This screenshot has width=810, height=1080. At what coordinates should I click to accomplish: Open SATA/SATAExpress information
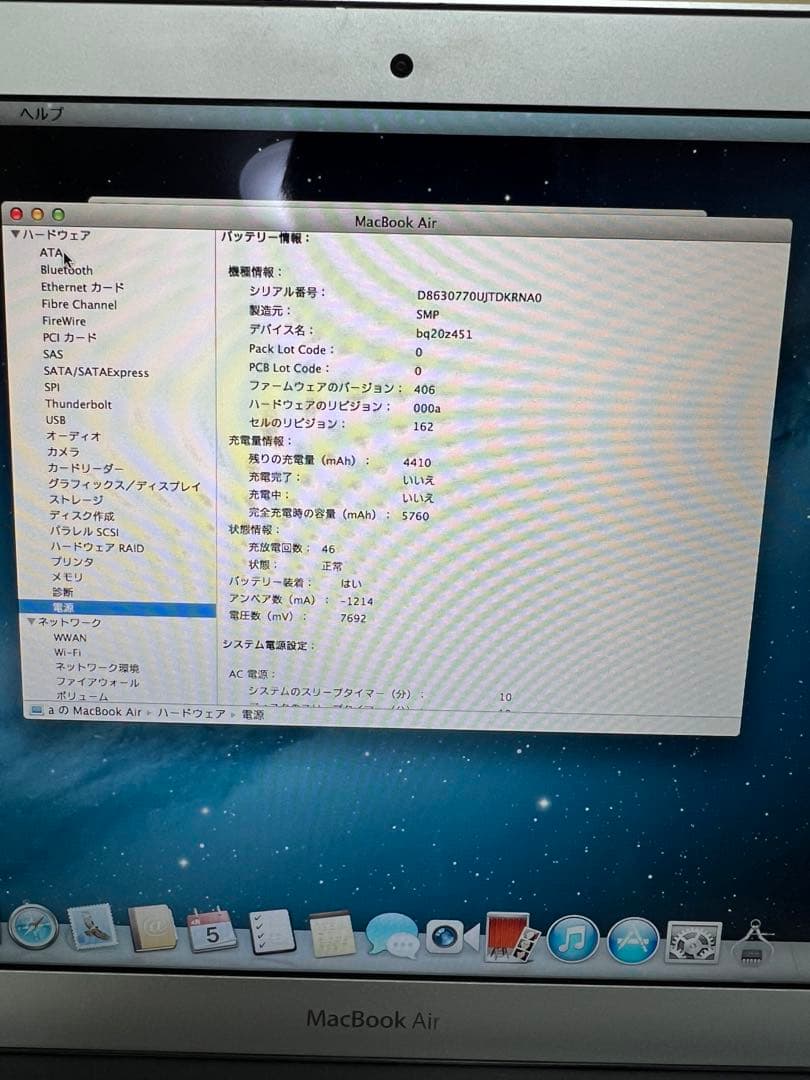pyautogui.click(x=96, y=372)
